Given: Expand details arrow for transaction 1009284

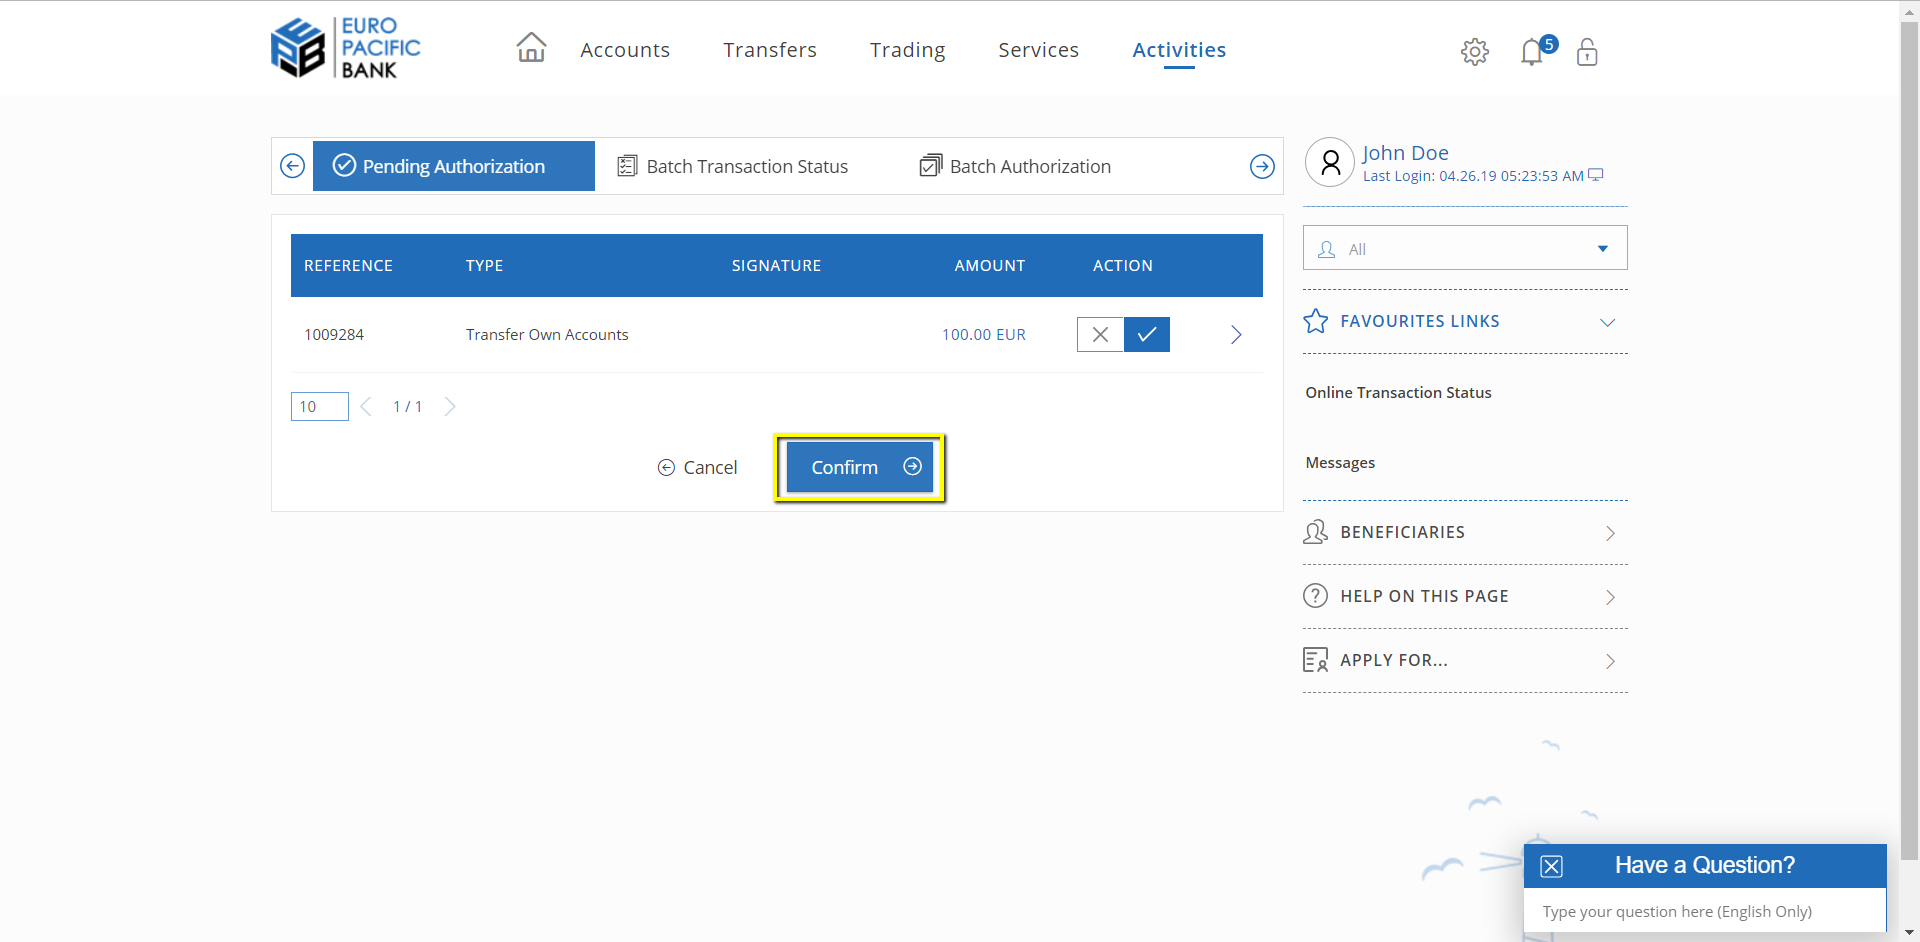Looking at the screenshot, I should (1236, 335).
